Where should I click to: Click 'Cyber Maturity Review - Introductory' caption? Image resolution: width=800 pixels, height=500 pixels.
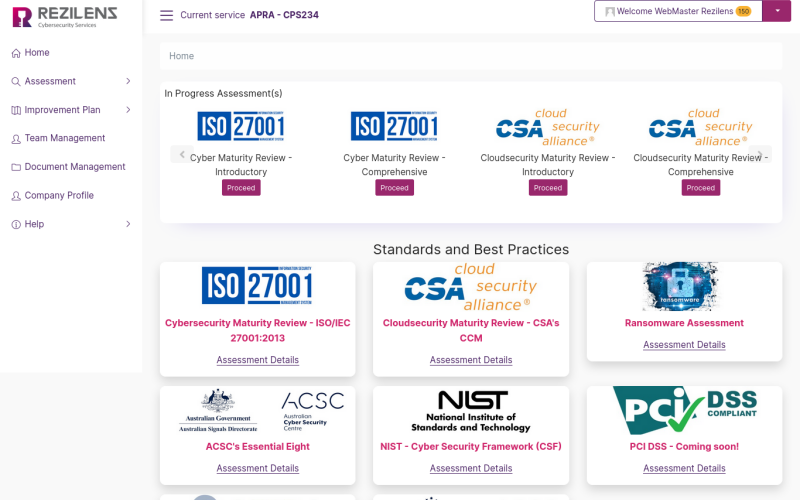point(241,165)
